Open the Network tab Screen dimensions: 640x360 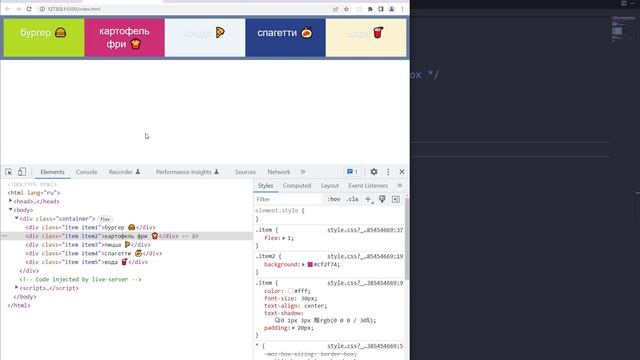click(x=279, y=172)
